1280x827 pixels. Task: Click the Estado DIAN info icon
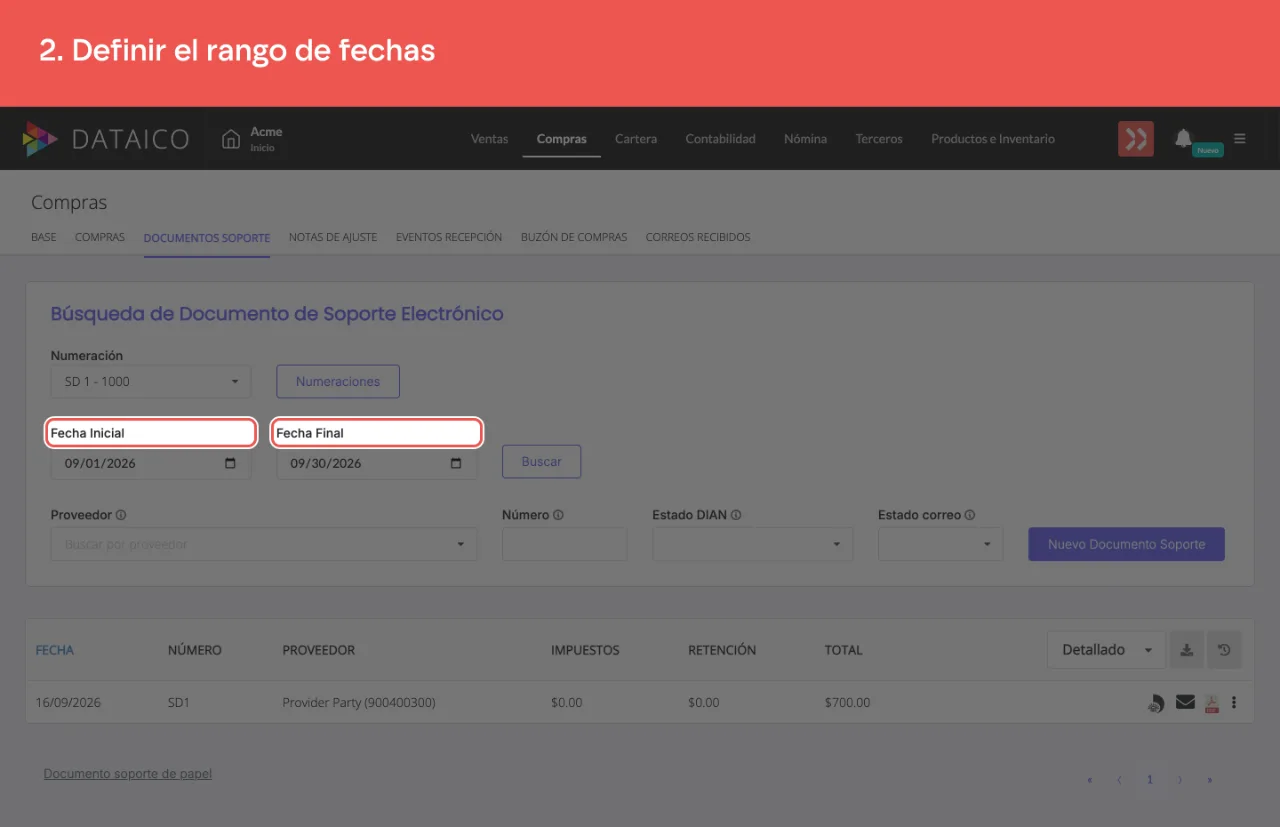[x=736, y=515]
